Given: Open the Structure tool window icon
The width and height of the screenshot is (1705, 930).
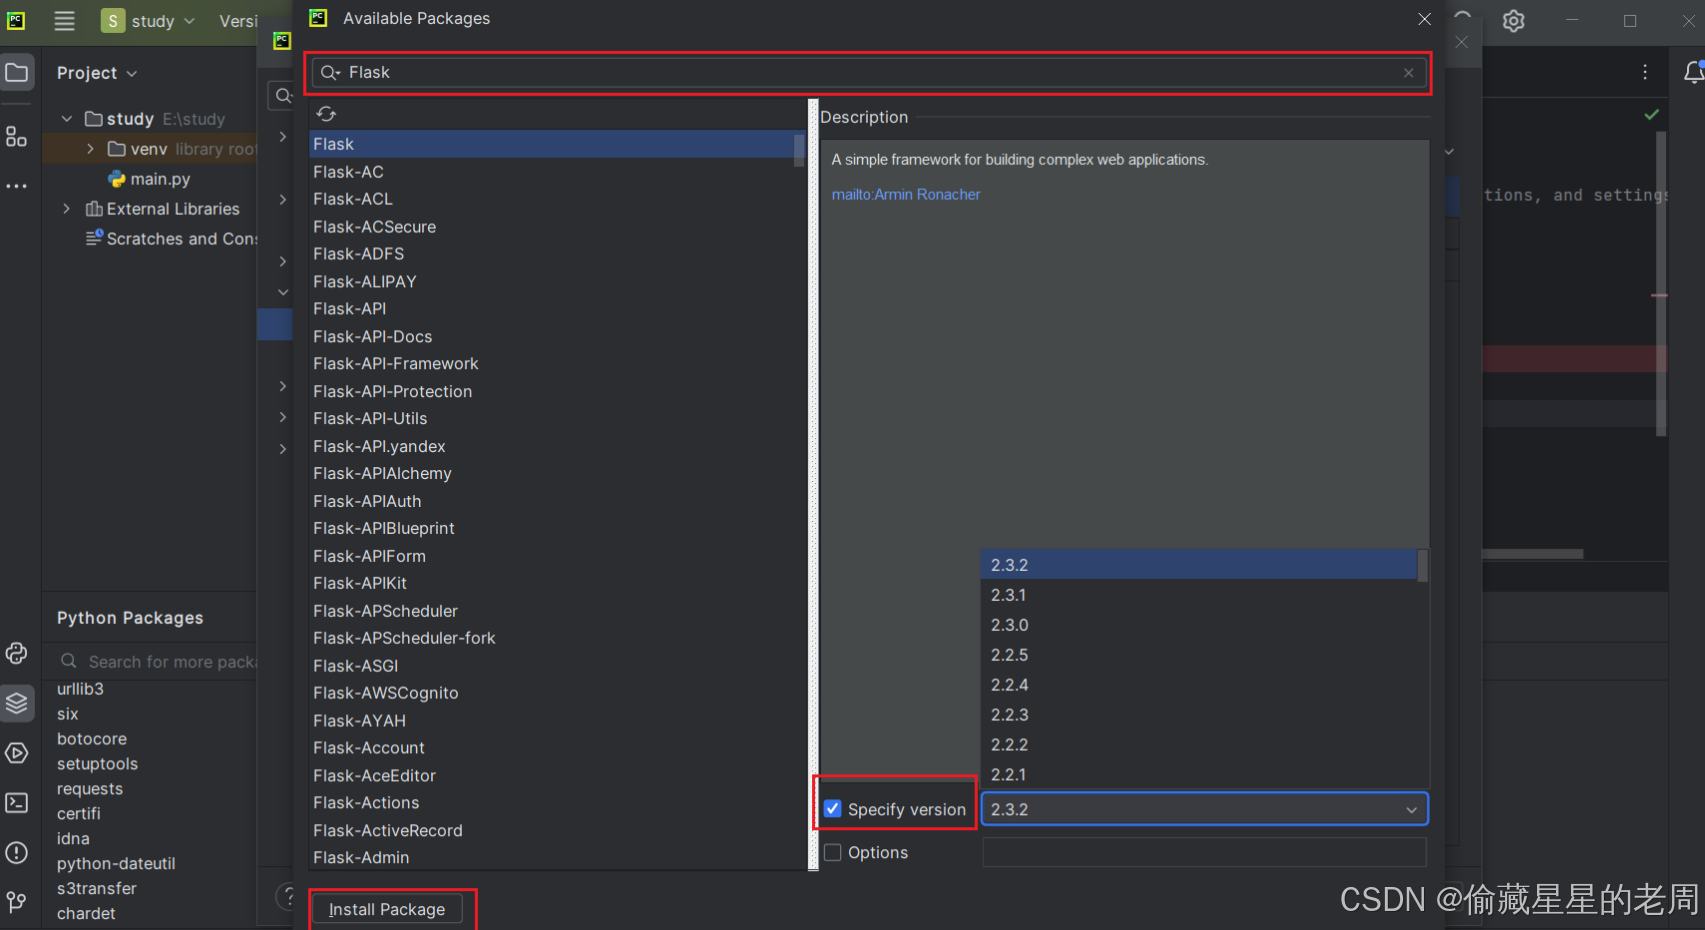Looking at the screenshot, I should coord(17,136).
